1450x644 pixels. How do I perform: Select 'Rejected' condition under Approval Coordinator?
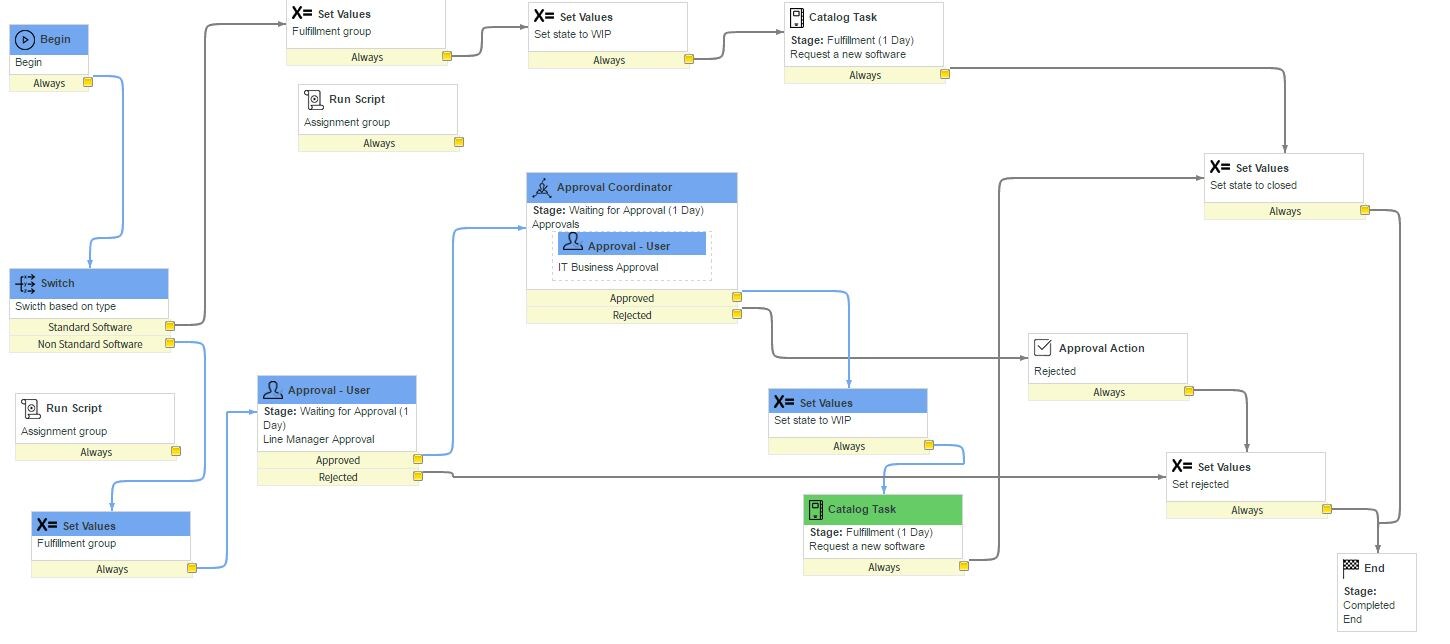click(632, 315)
